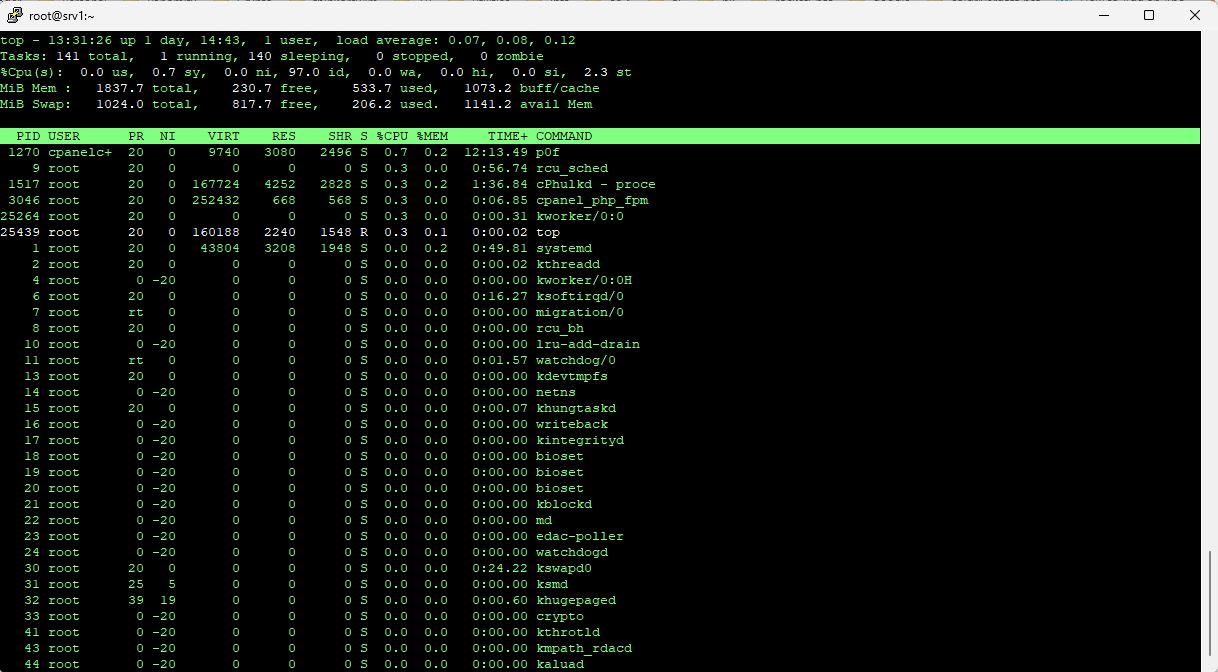Screen dimensions: 1218x672
Task: Select the edac-poller command text
Action: pos(580,536)
